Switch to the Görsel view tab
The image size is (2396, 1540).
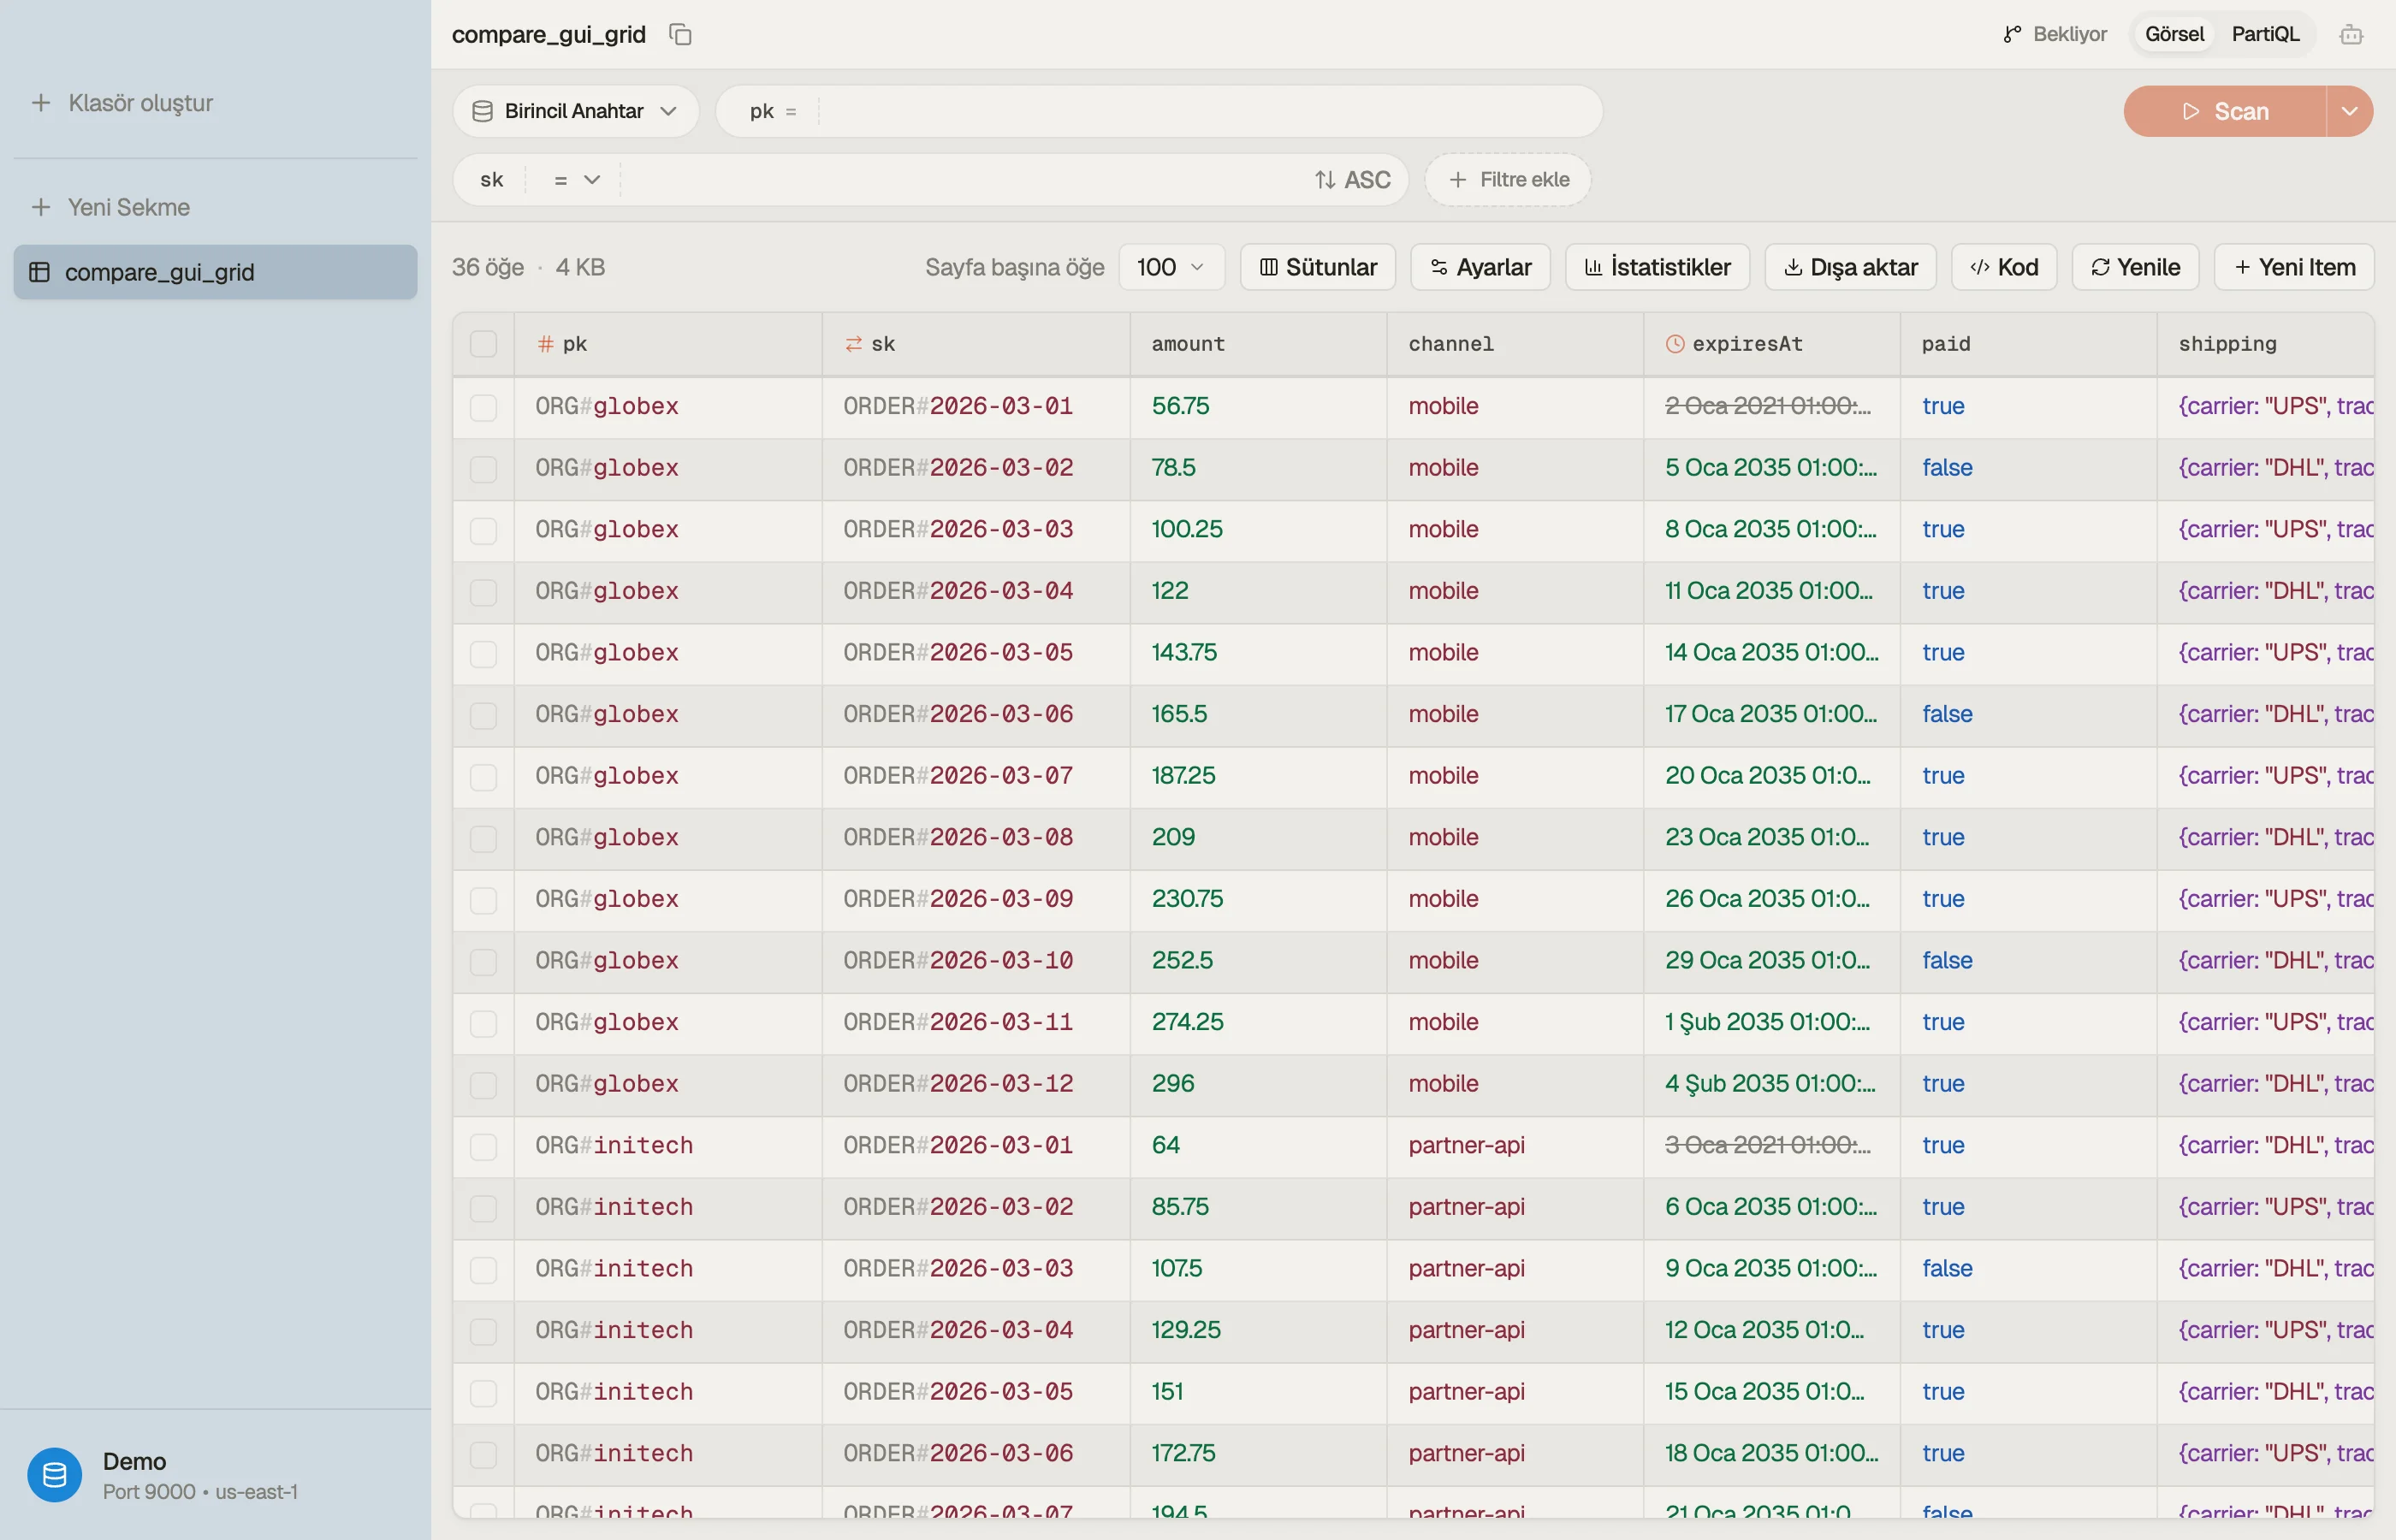pos(2174,35)
